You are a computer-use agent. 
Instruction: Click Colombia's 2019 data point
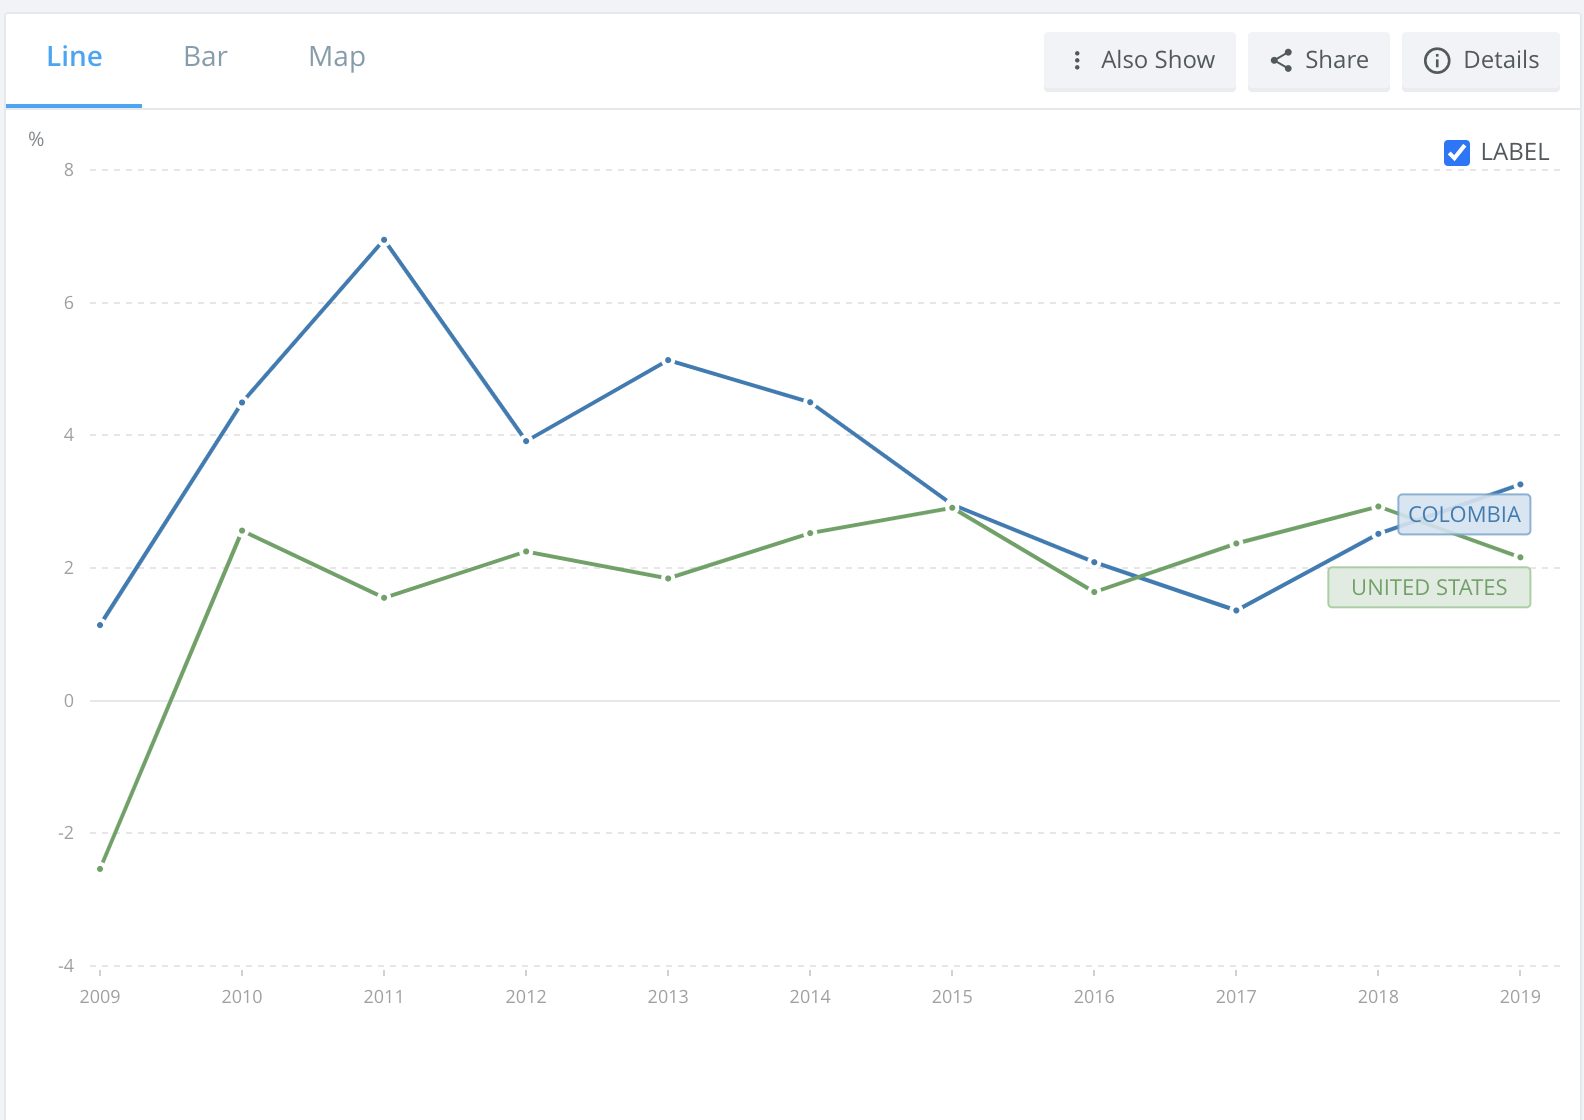point(1521,484)
